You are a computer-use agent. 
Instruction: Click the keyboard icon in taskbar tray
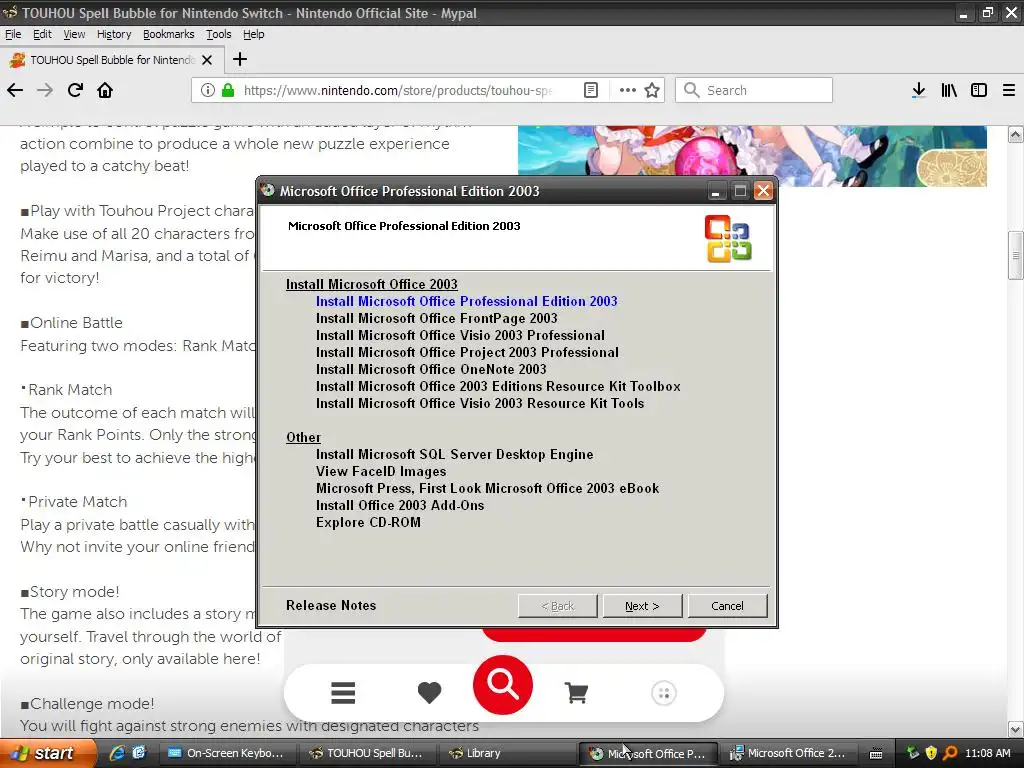(x=876, y=754)
